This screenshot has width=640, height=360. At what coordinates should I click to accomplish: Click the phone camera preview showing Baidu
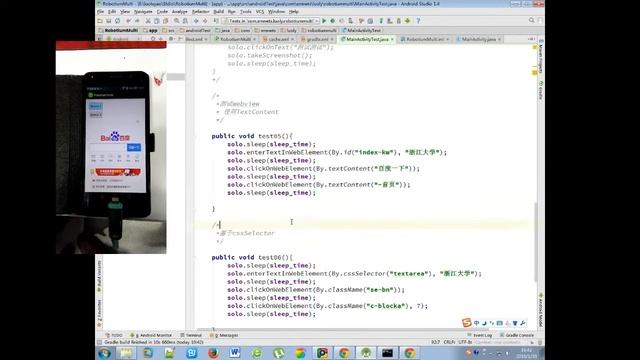click(111, 148)
